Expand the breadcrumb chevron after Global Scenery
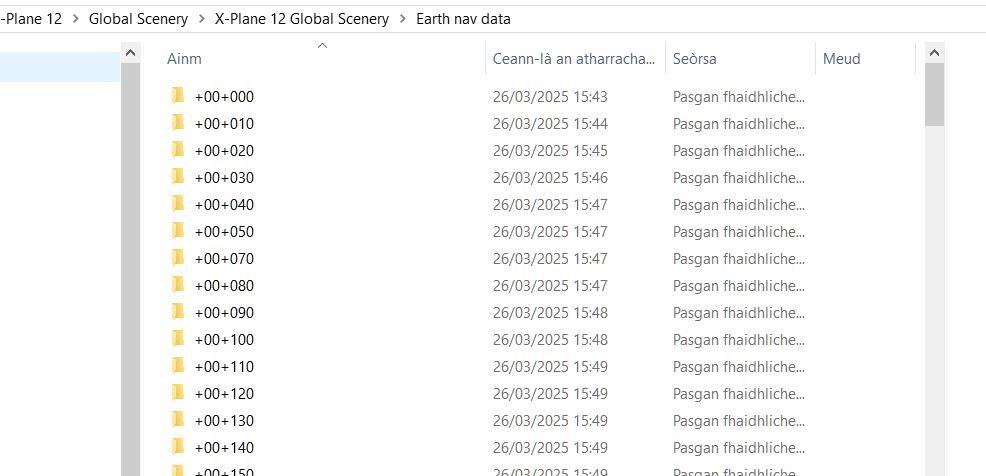Screen dimensions: 986x476 201,19
